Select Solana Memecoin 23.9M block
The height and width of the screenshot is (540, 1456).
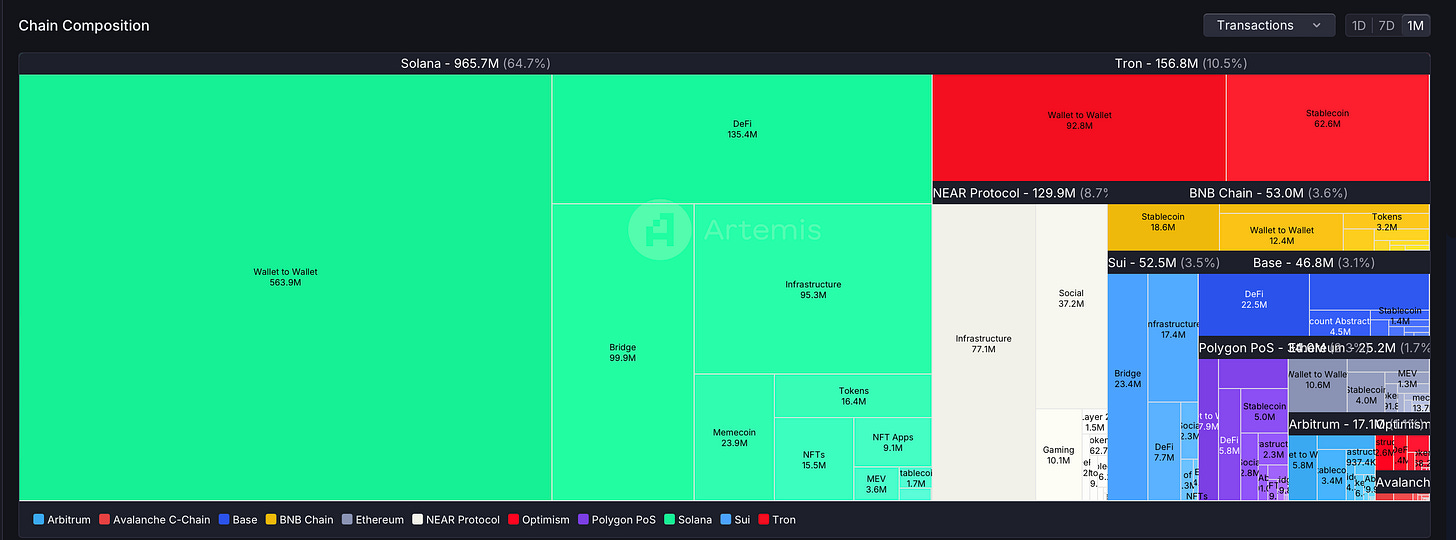(734, 437)
